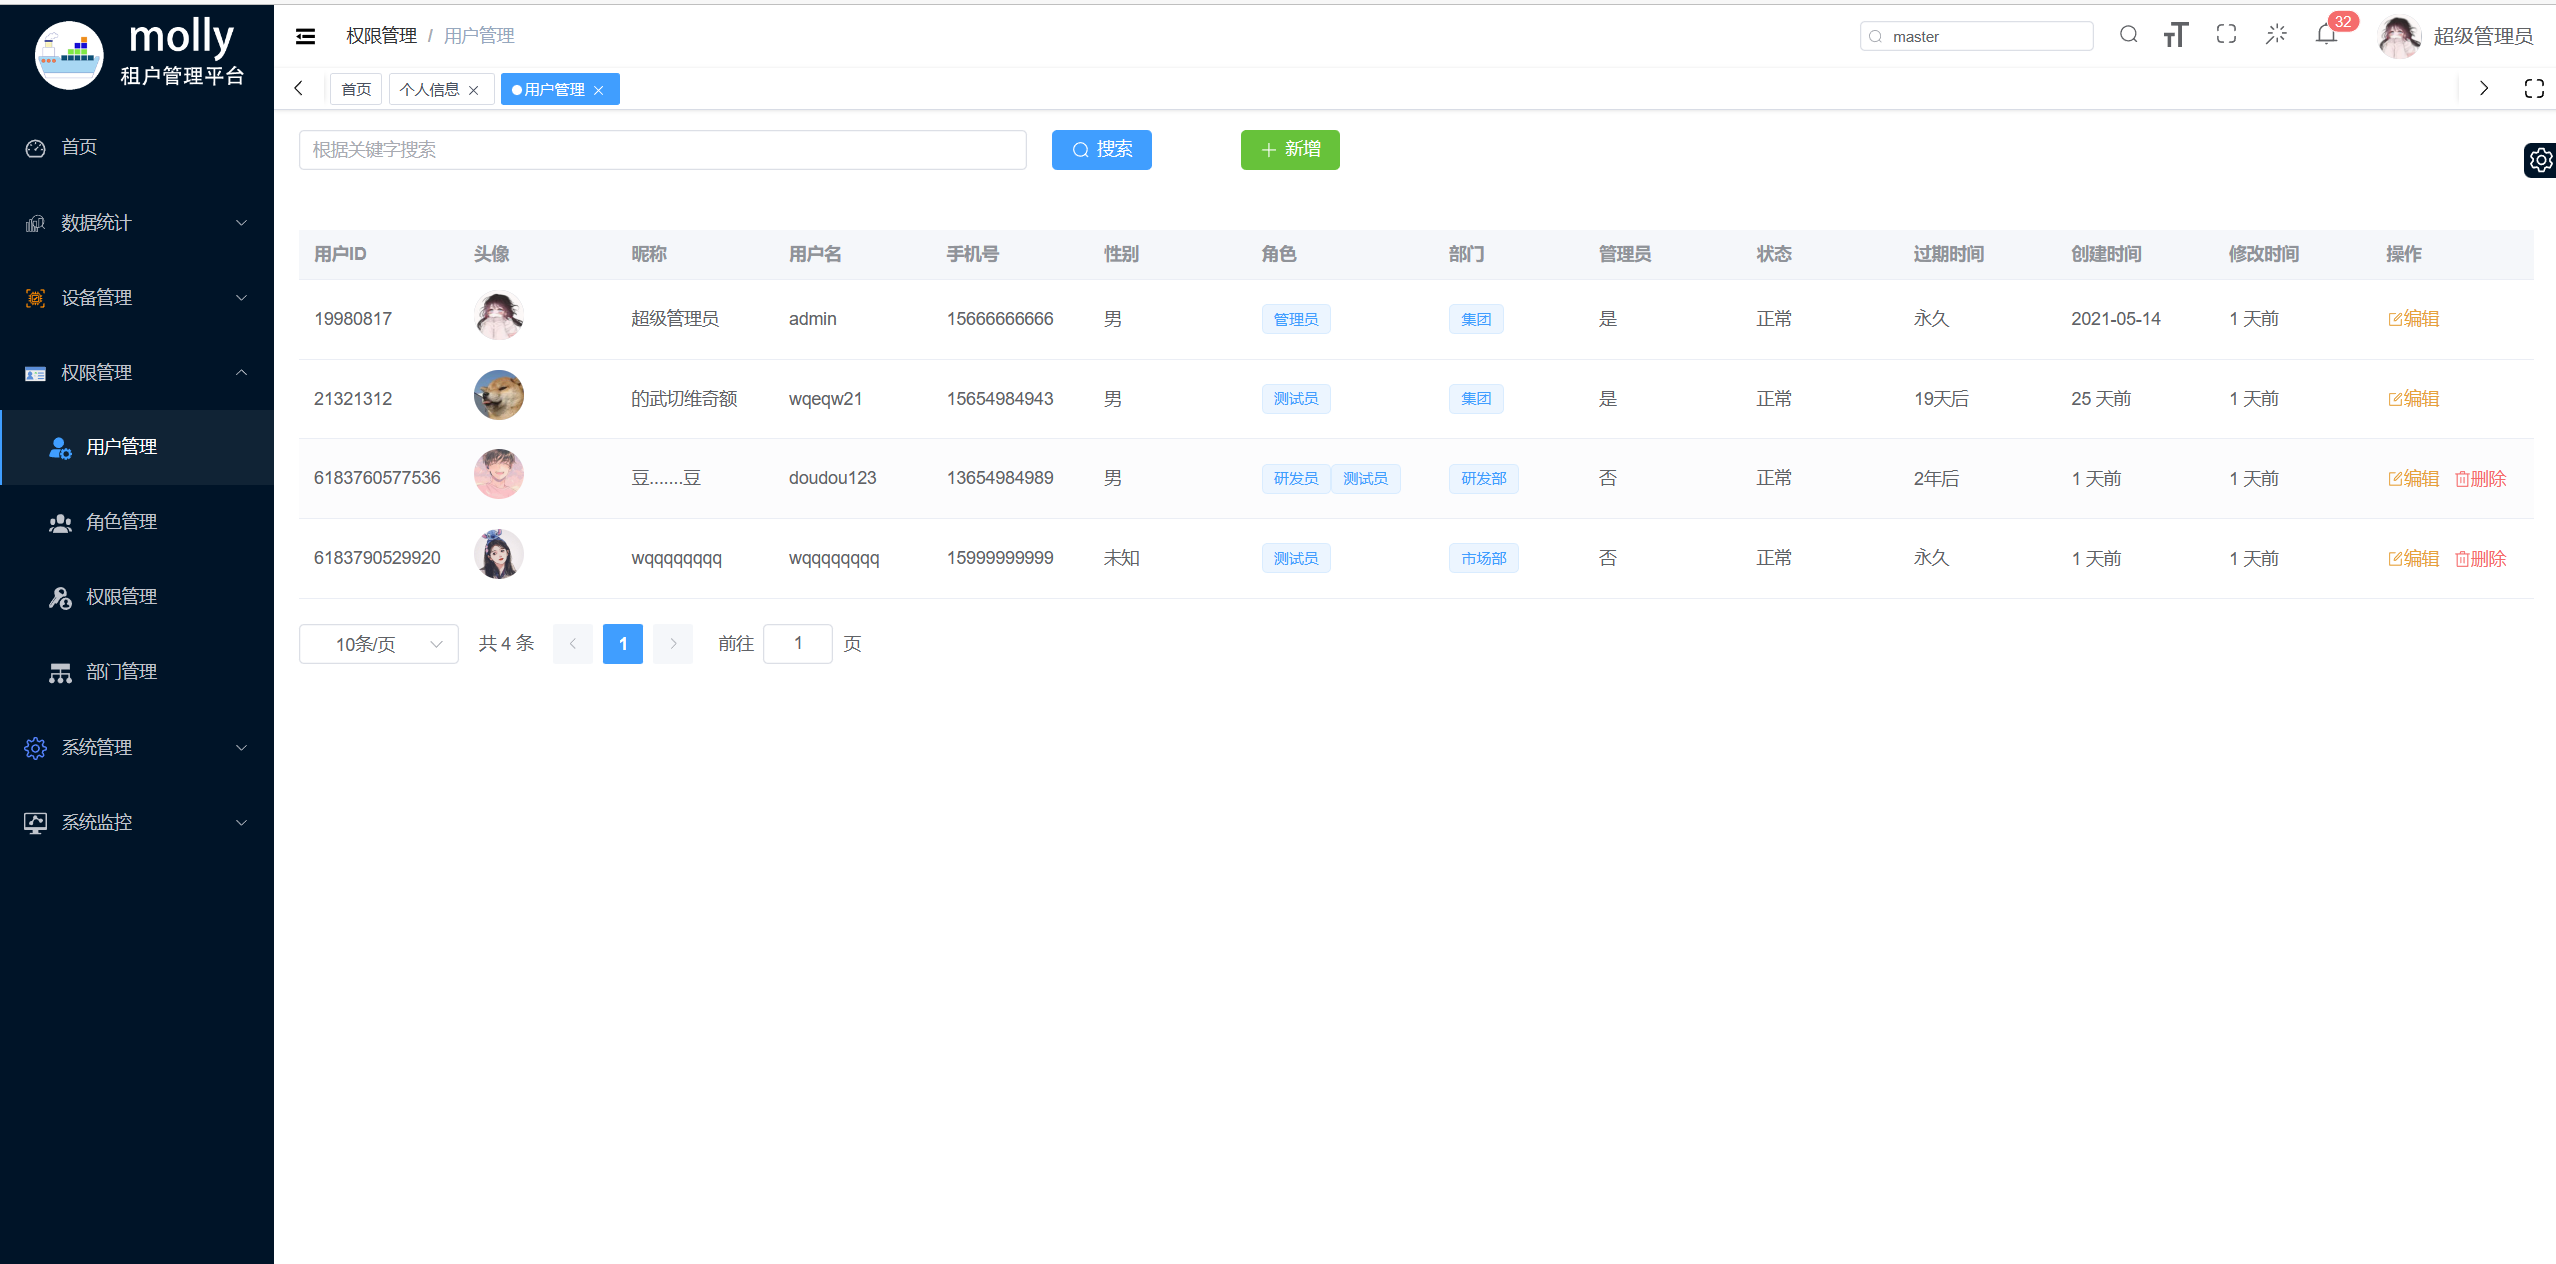Viewport: 2556px width, 1264px height.
Task: Open the floating settings gear panel
Action: tap(2540, 160)
